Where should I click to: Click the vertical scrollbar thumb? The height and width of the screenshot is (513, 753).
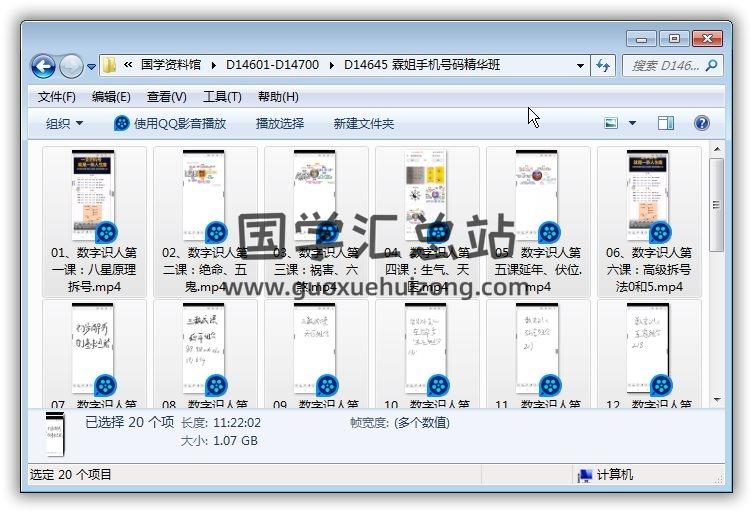(717, 205)
